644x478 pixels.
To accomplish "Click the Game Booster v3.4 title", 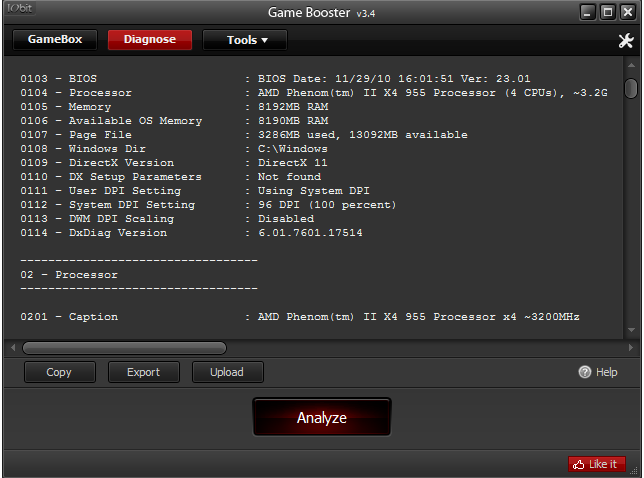I will (x=322, y=13).
